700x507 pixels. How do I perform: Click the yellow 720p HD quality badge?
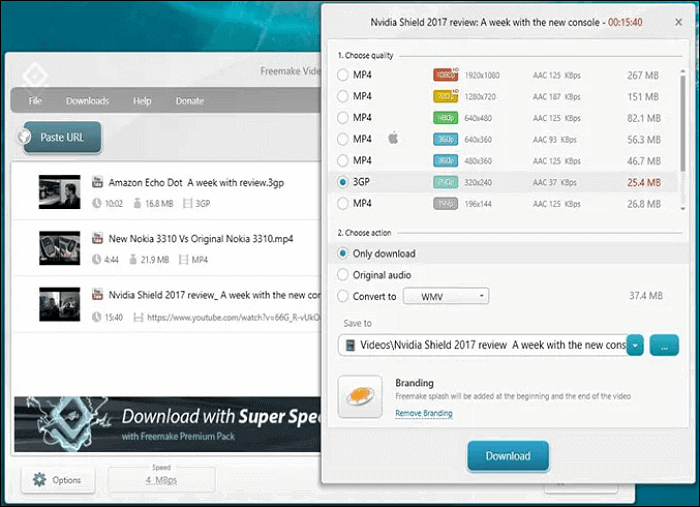(x=445, y=97)
